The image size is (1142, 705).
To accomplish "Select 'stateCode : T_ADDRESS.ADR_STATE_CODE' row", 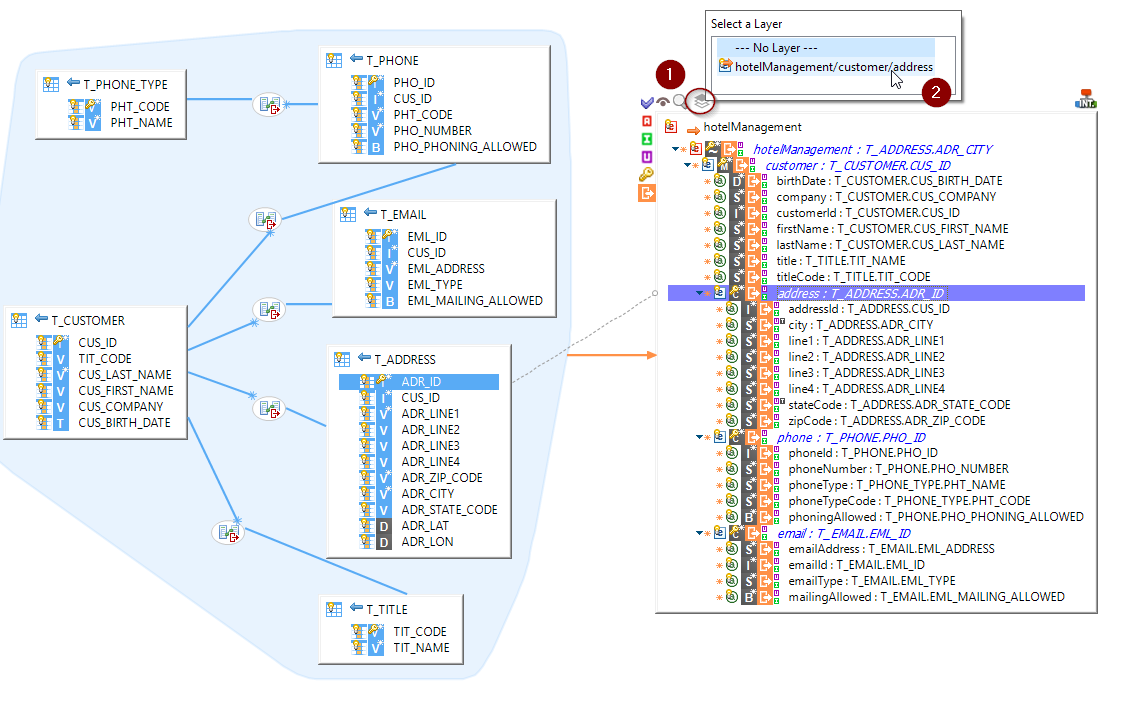I will coord(899,405).
